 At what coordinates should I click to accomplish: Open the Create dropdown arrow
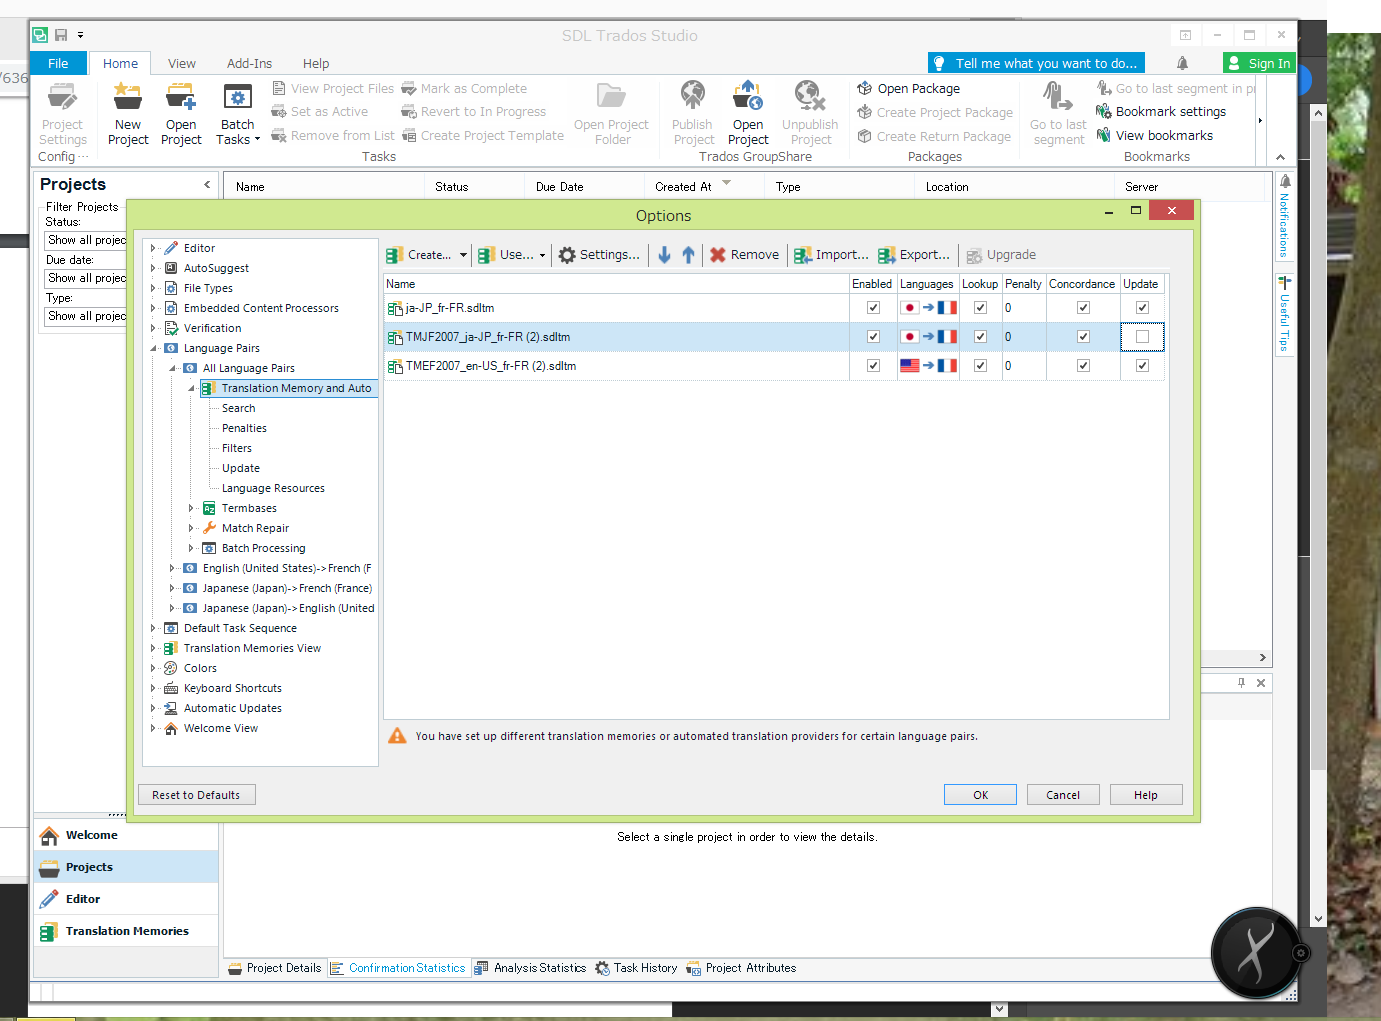[463, 255]
